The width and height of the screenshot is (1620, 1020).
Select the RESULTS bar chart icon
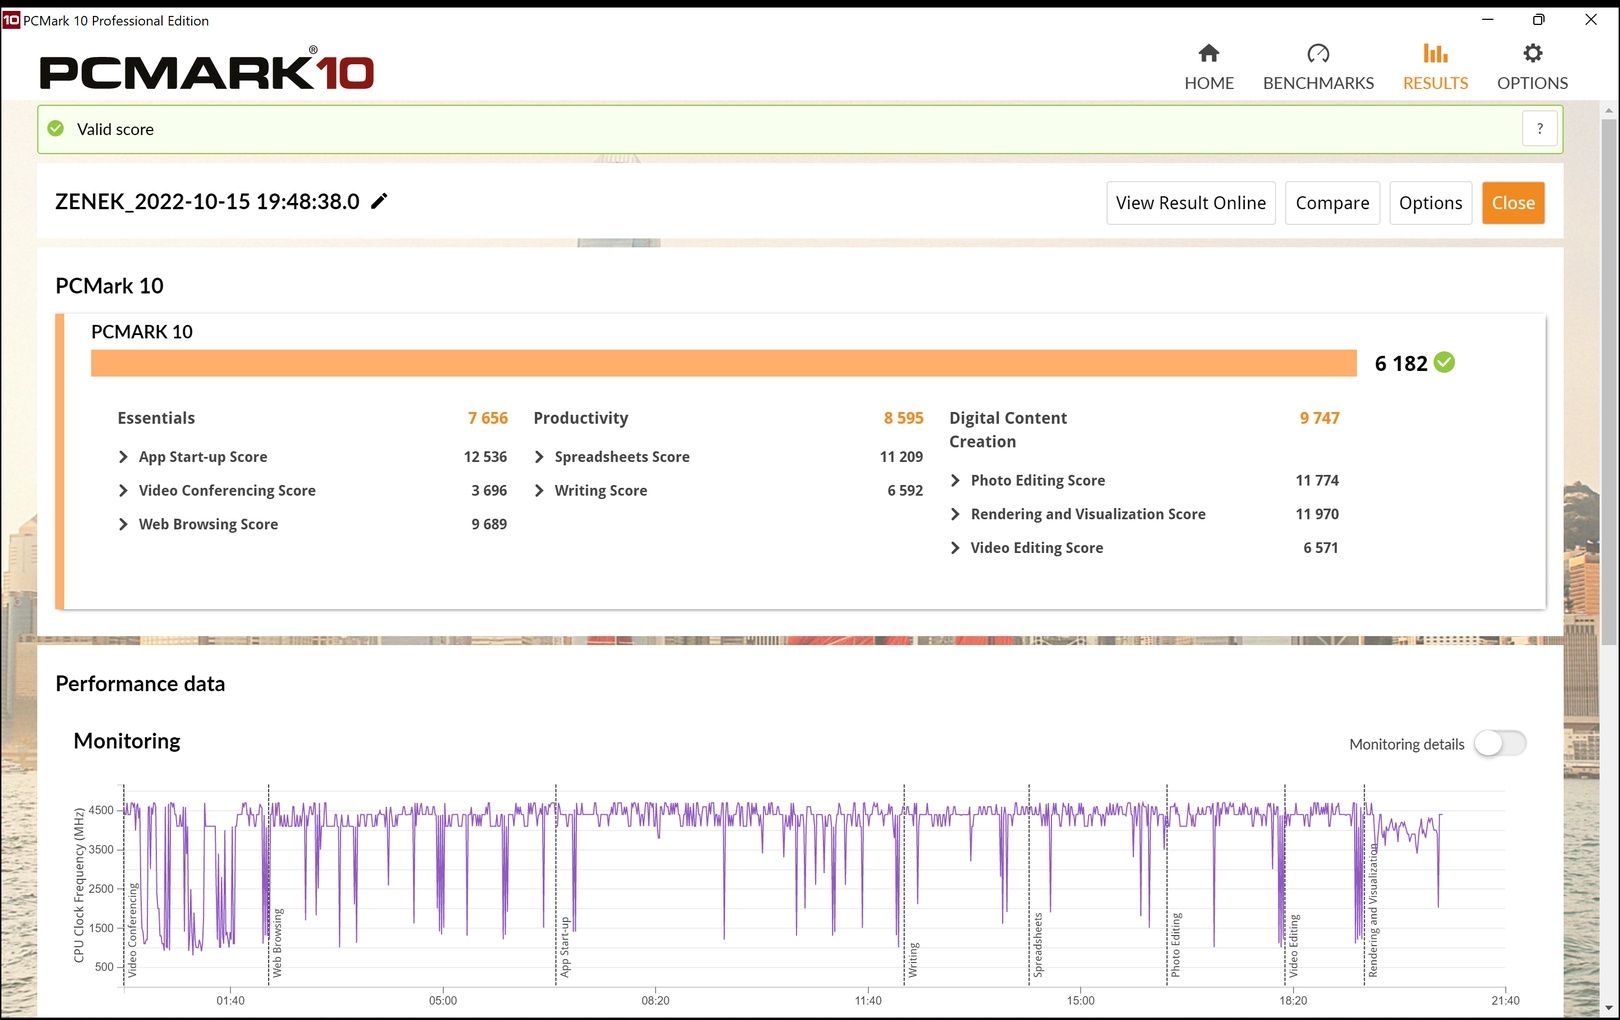coord(1435,53)
